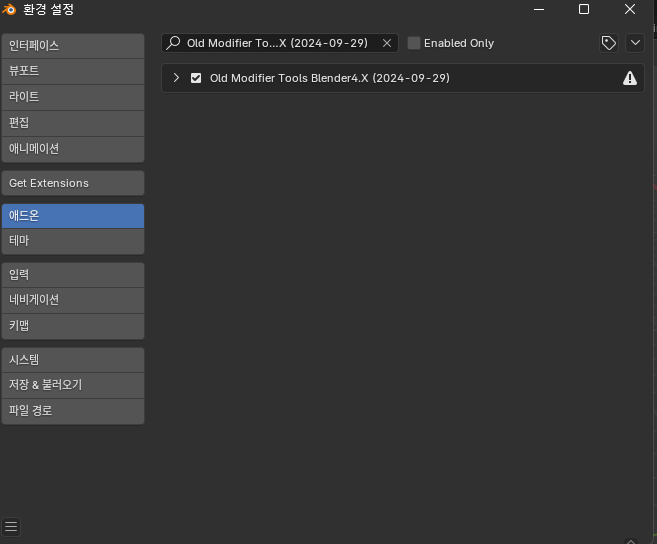Select the 애드온 tab

(x=73, y=216)
